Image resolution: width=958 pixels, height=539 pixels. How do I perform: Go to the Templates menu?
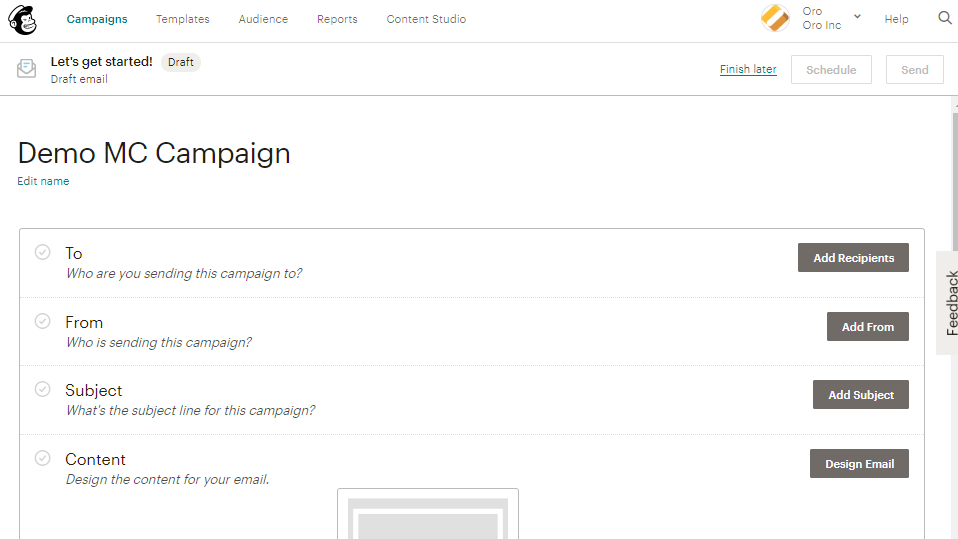[x=183, y=19]
